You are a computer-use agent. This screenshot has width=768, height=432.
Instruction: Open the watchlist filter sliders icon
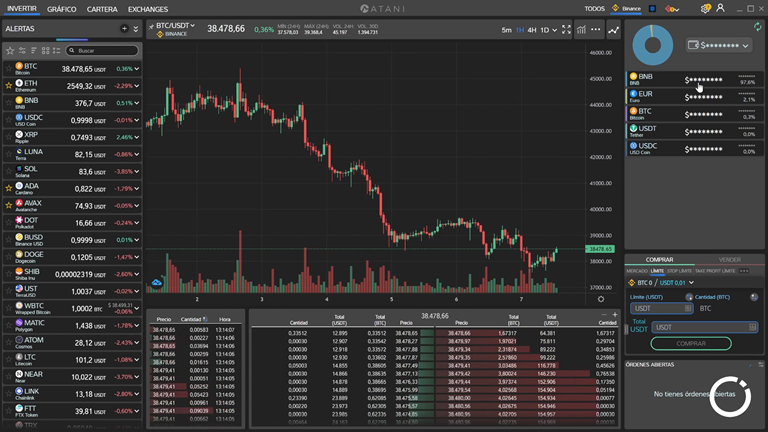[22, 50]
